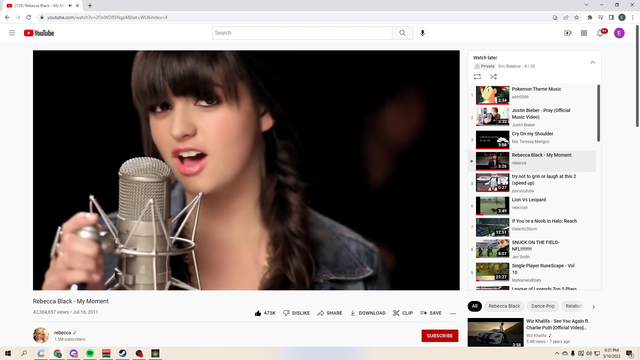The height and width of the screenshot is (360, 640).
Task: Click the Dislike button
Action: point(296,313)
